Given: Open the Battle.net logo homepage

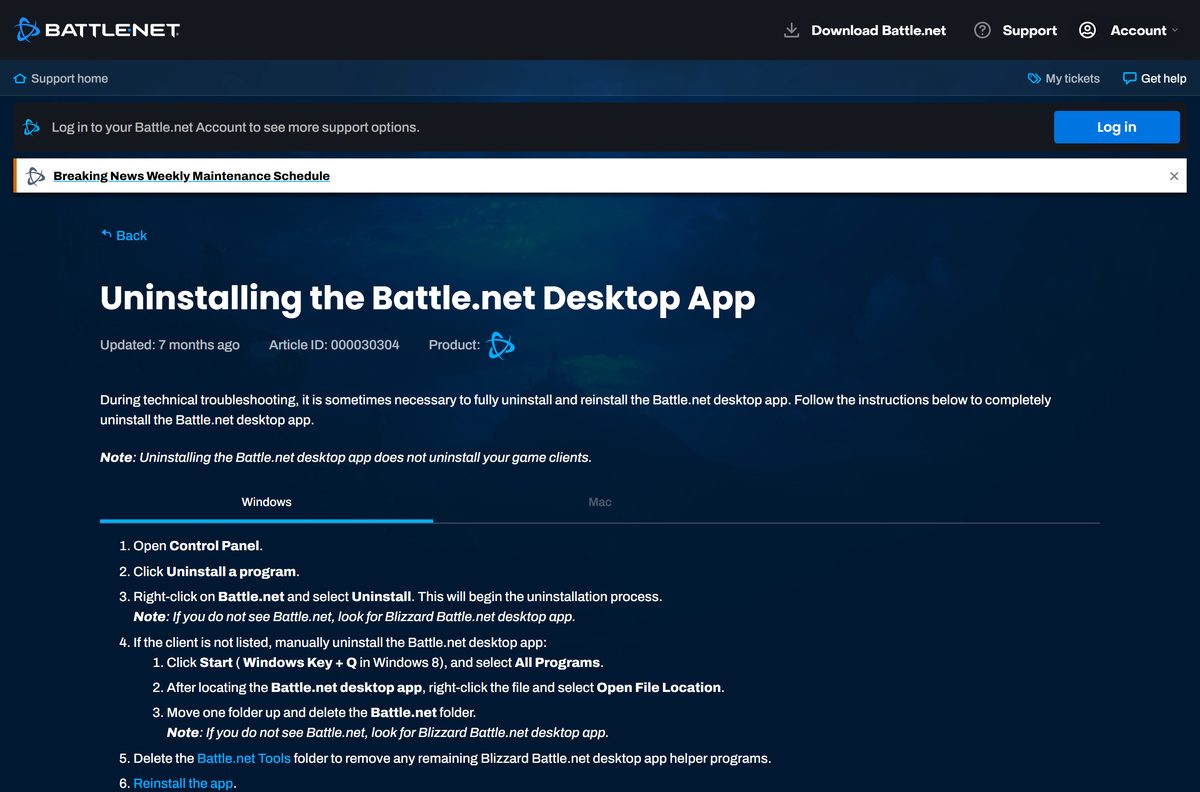Looking at the screenshot, I should 97,30.
